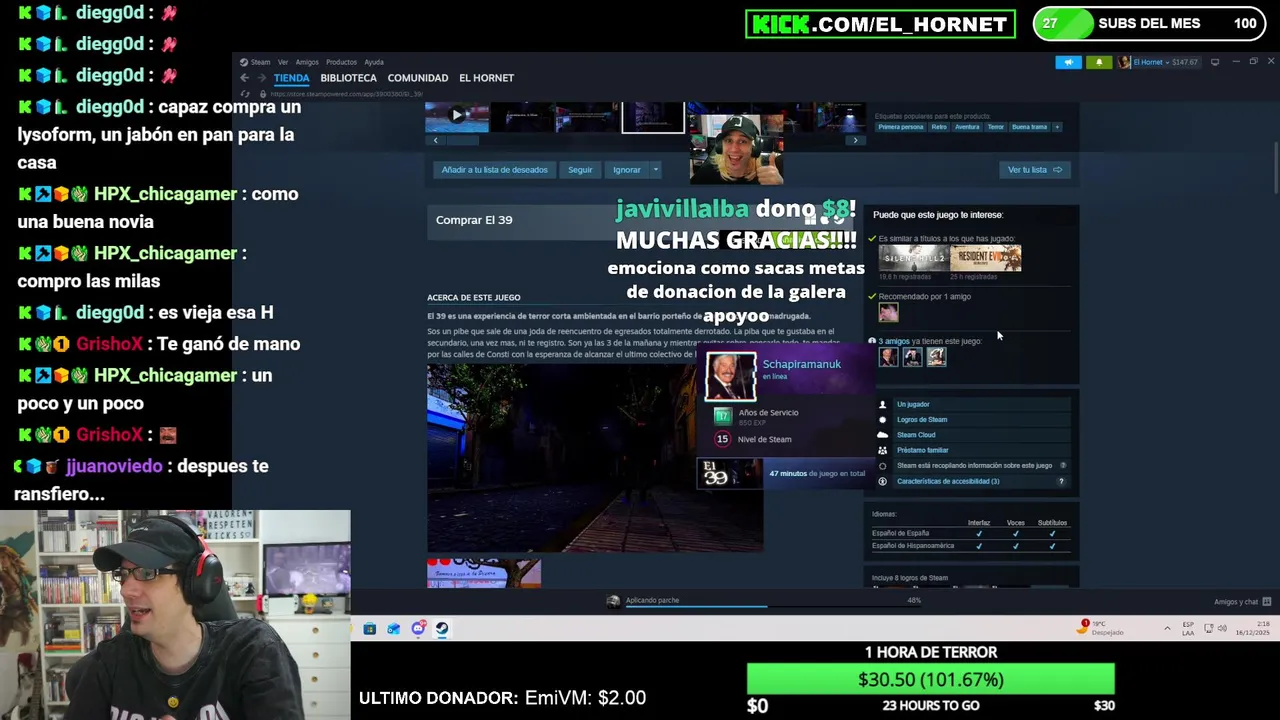Open Características de accesibilidad (3) link
Viewport: 1280px width, 720px height.
pos(948,481)
